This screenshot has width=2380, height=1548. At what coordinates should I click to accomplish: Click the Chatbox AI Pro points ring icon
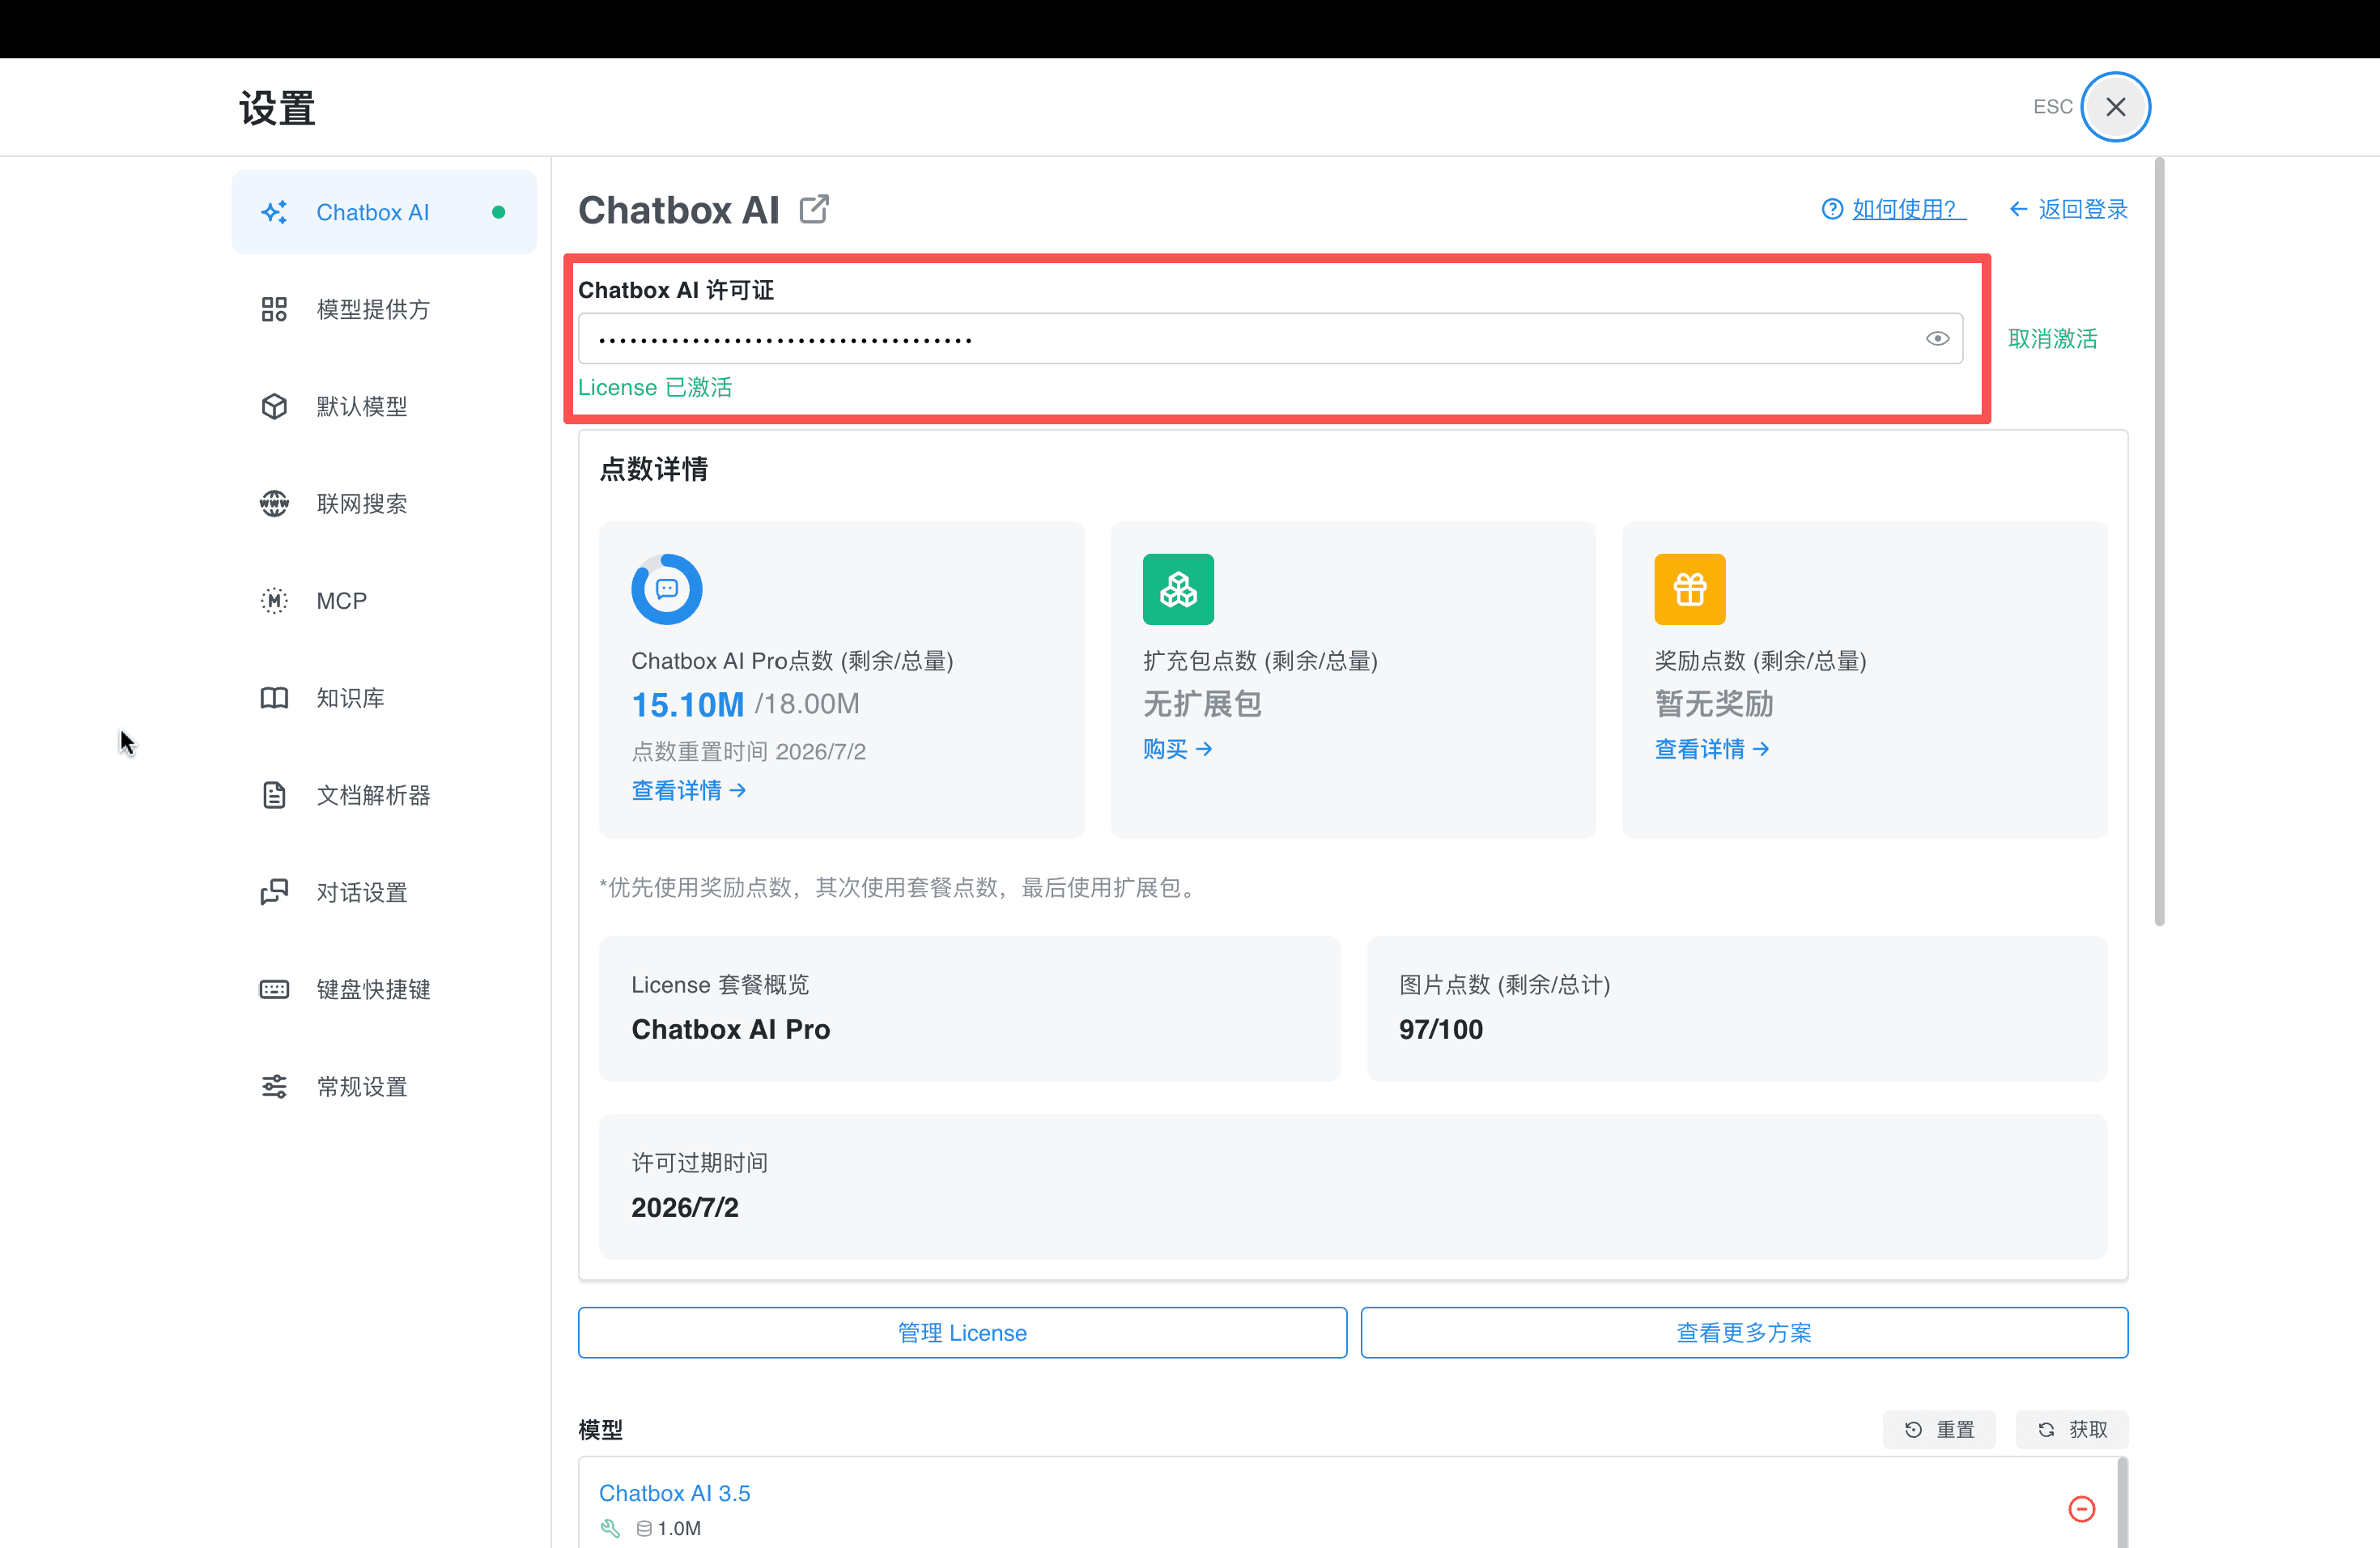coord(667,589)
